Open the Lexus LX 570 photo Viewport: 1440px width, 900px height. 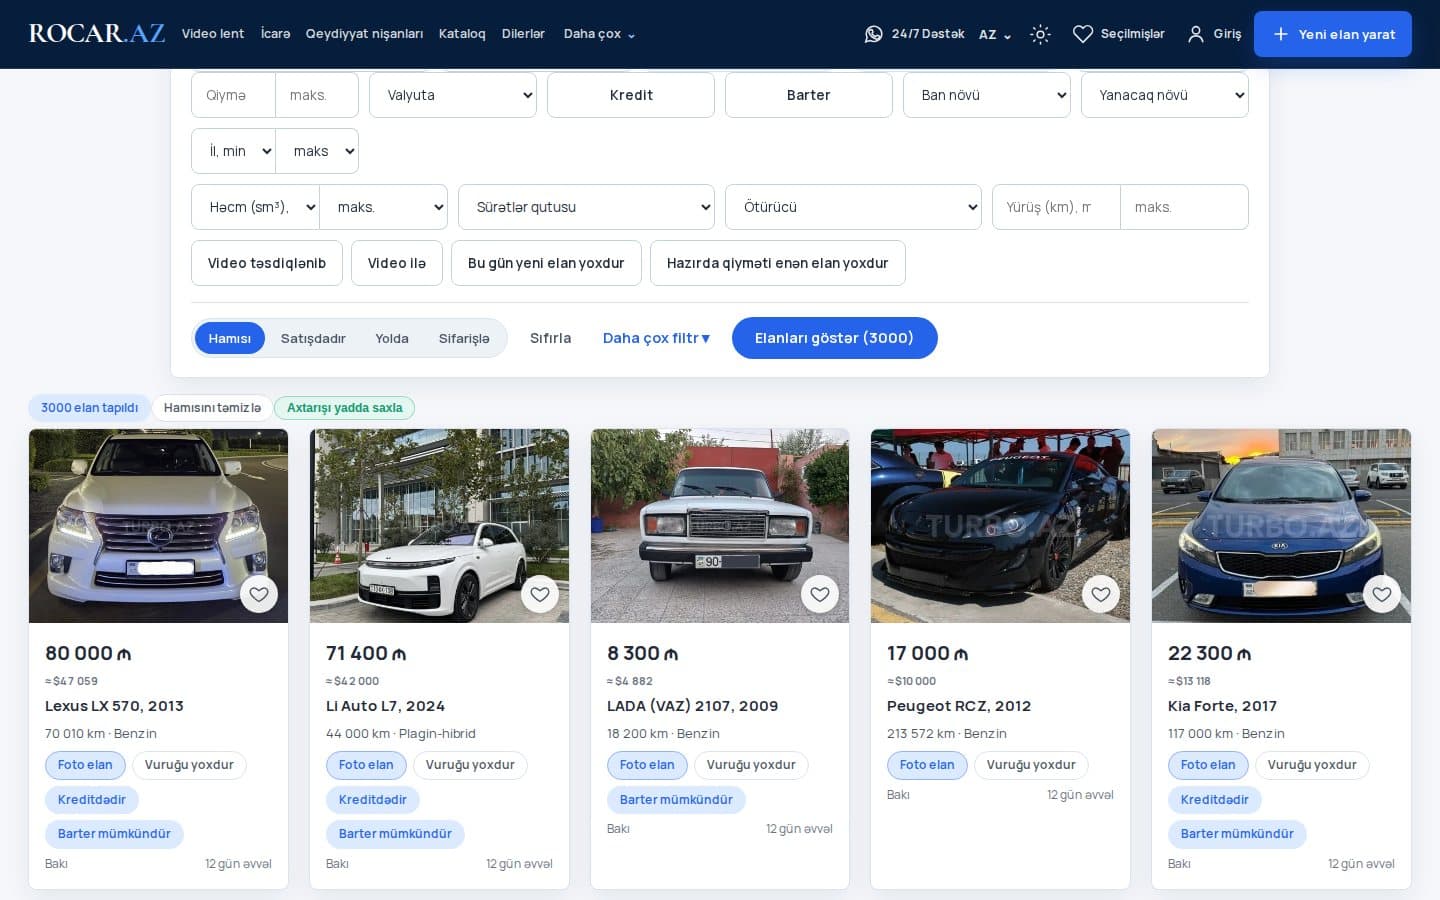coord(158,526)
